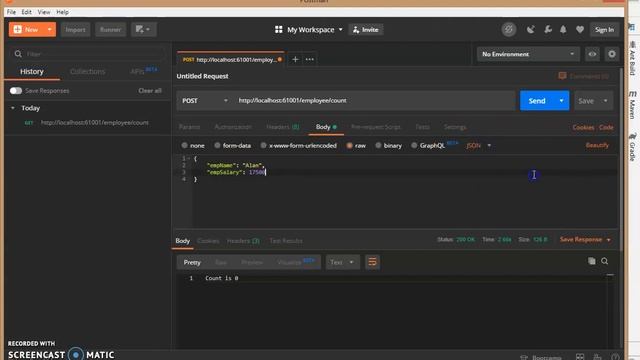Click the search icon in sidebar filter
The width and height of the screenshot is (640, 360).
18,54
